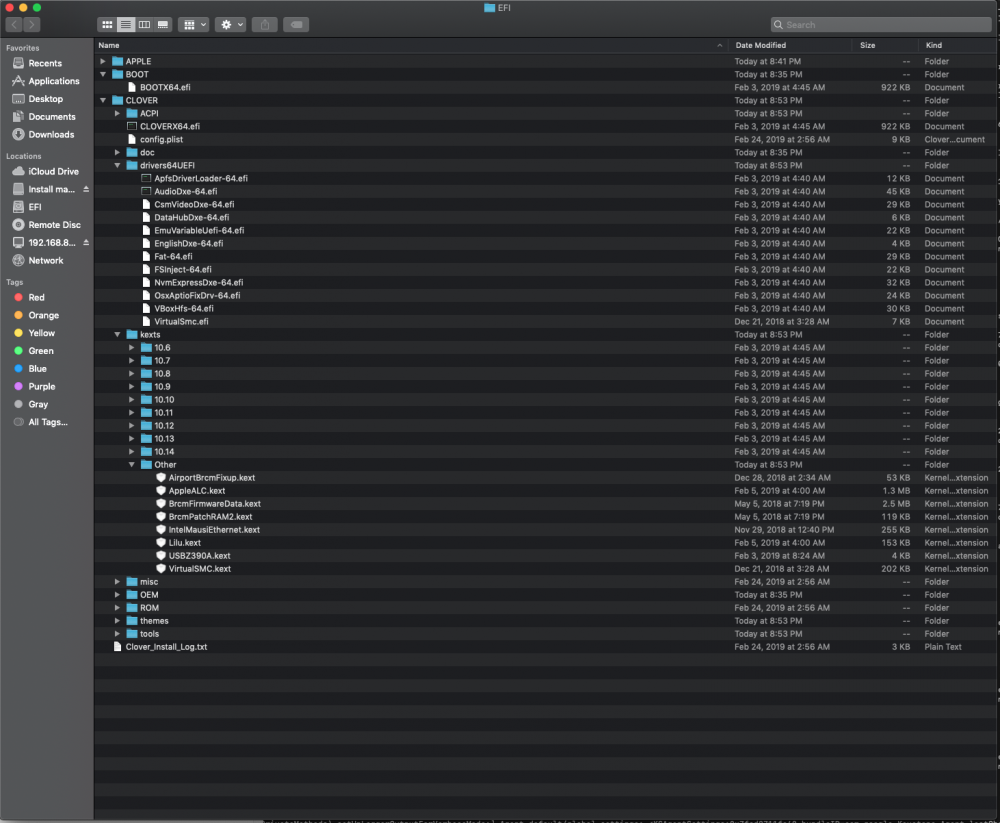
Task: Collapse the BOOT folder
Action: click(103, 75)
